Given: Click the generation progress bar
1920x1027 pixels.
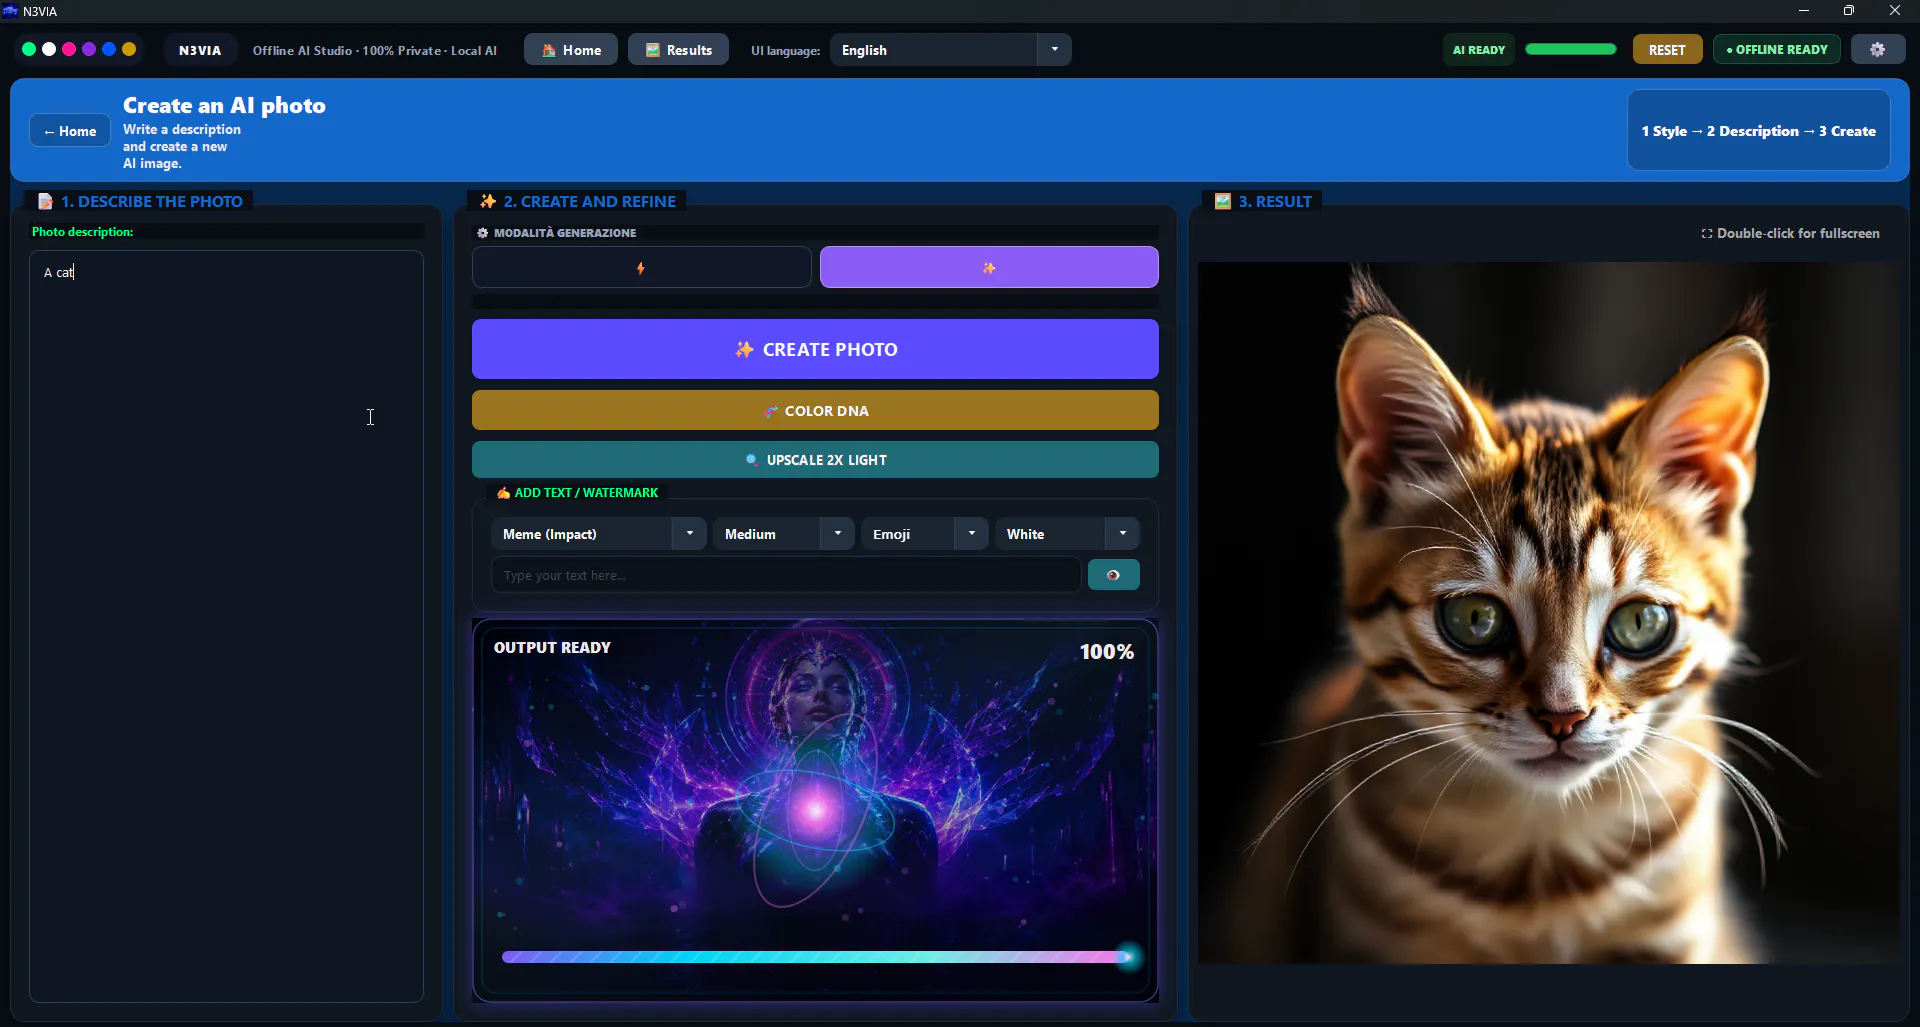Looking at the screenshot, I should click(x=818, y=957).
